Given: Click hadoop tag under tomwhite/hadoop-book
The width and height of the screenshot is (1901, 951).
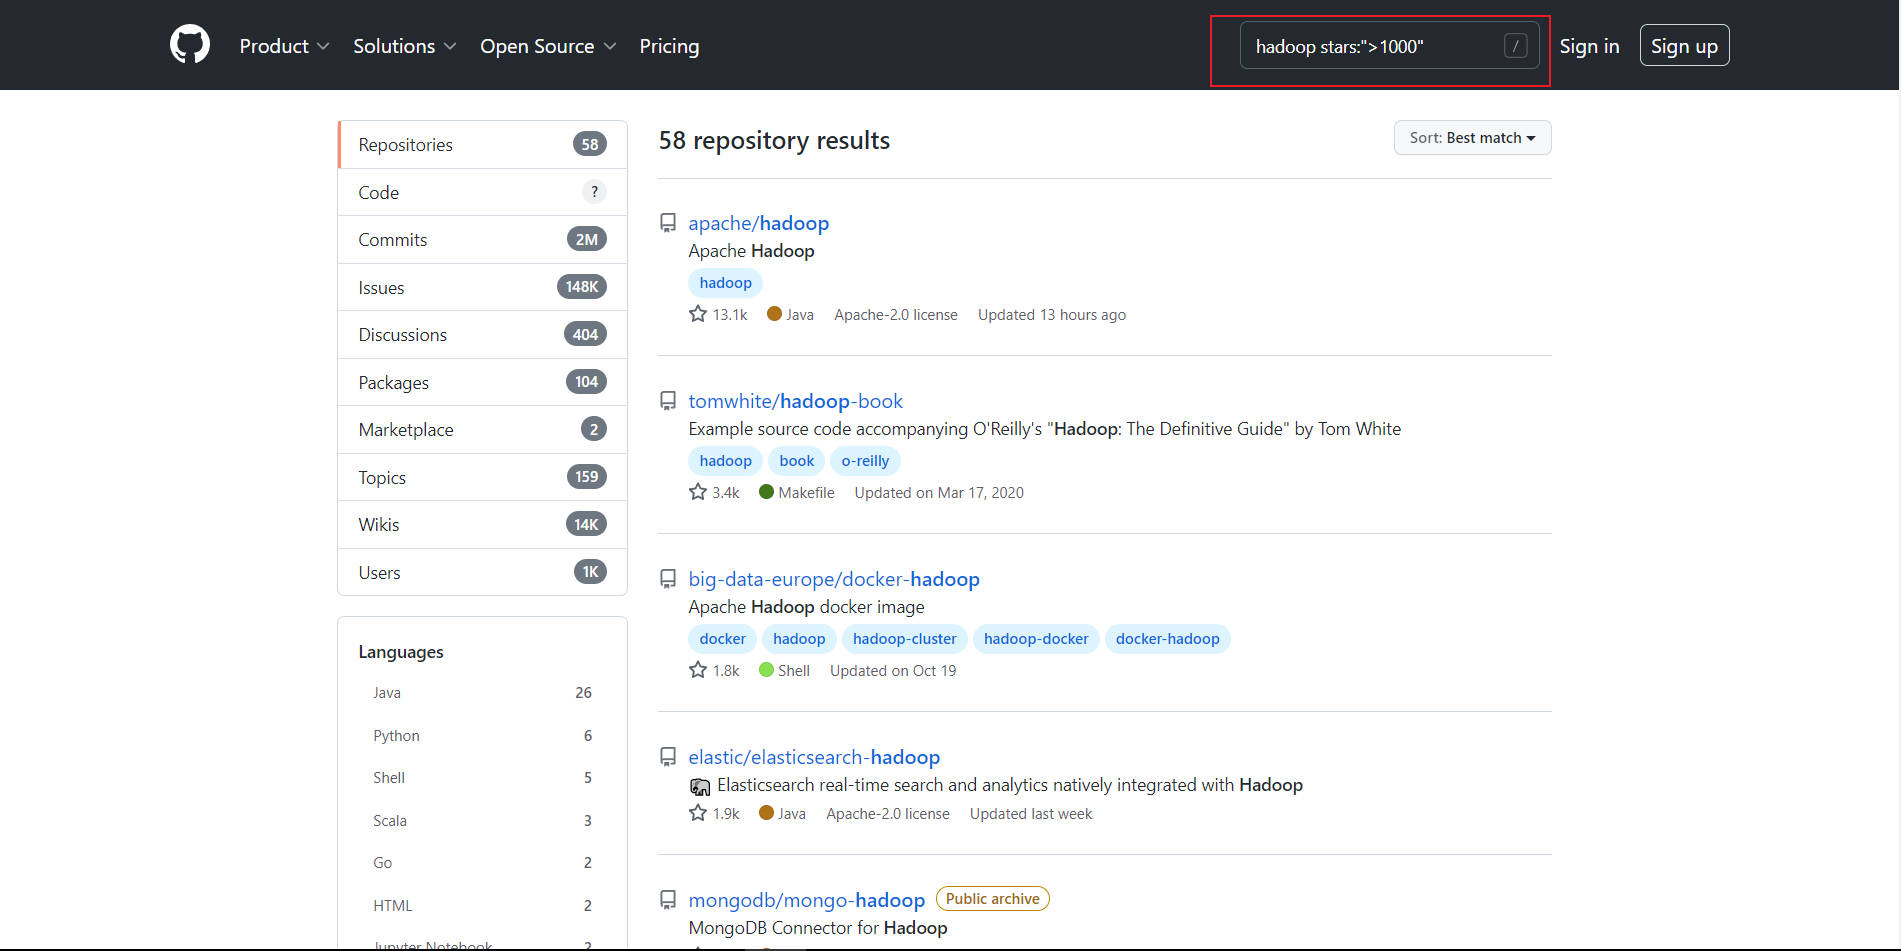Looking at the screenshot, I should [725, 461].
